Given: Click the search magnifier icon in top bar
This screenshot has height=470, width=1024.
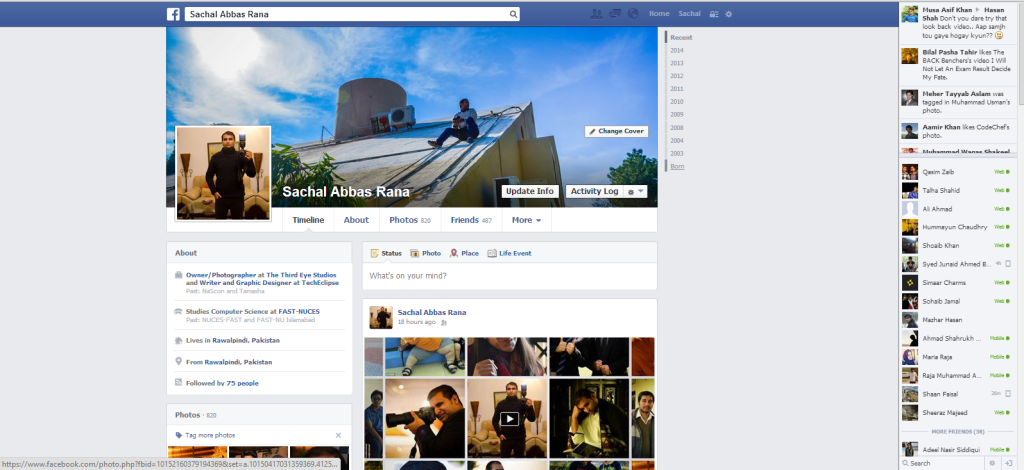Looking at the screenshot, I should pyautogui.click(x=513, y=14).
